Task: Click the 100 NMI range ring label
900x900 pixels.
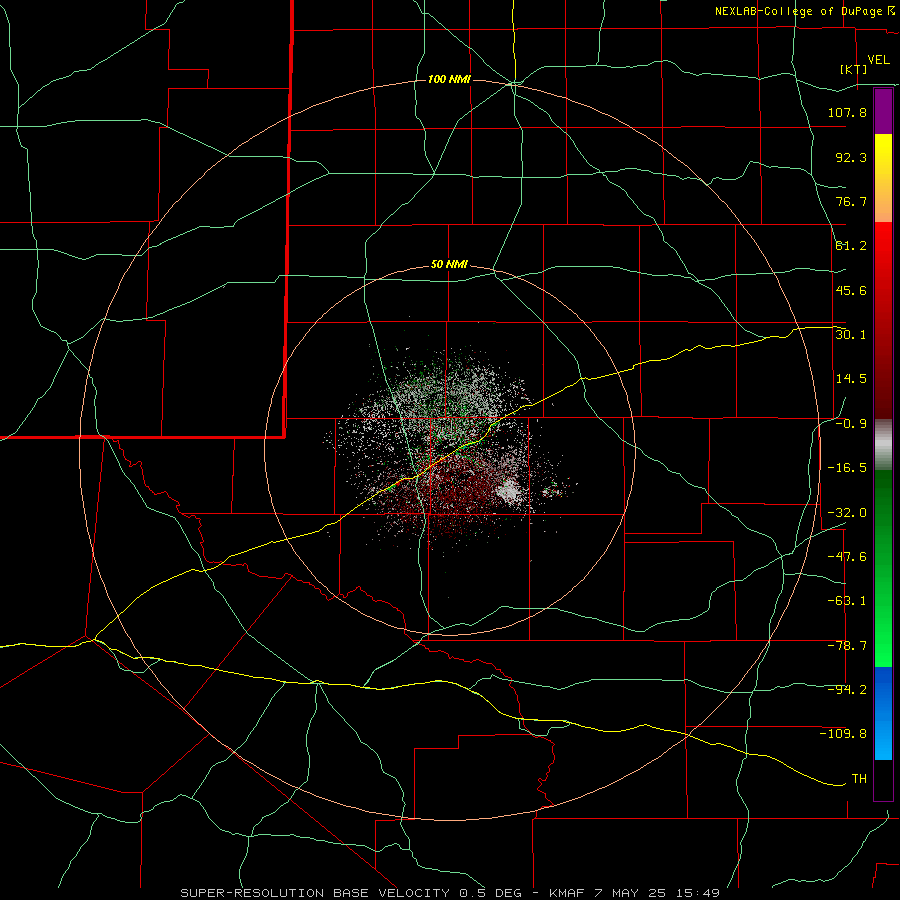Action: pos(449,79)
